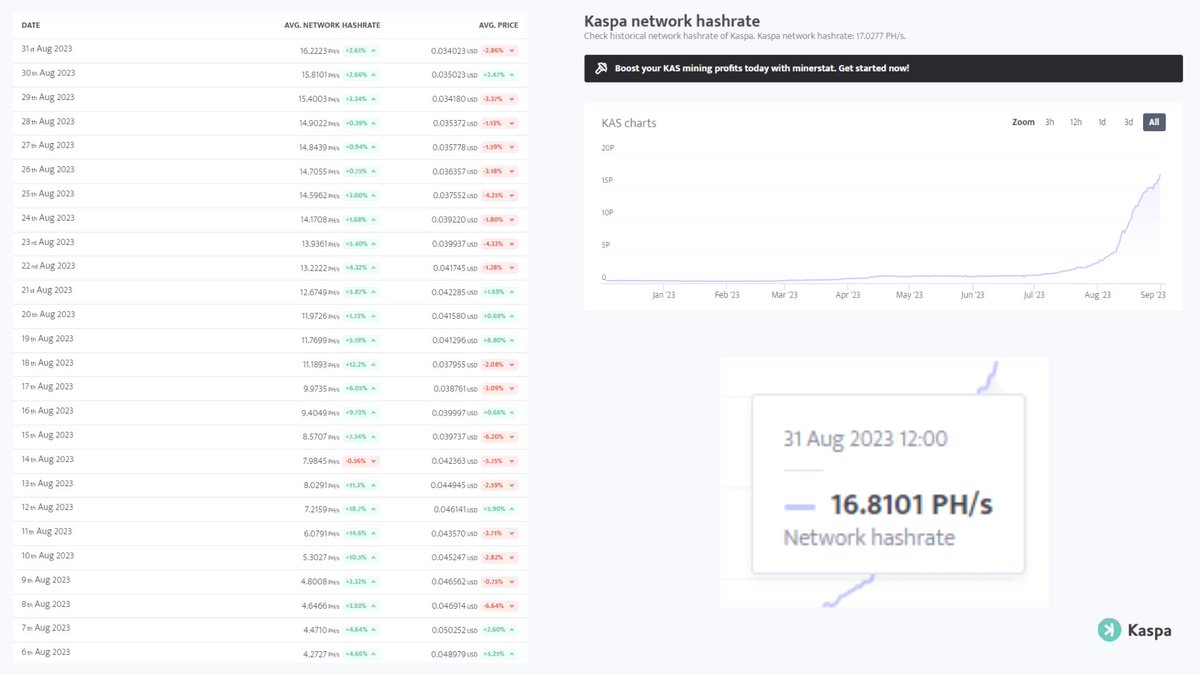Click the 16.2223 PH/s hashrate value

tap(319, 49)
